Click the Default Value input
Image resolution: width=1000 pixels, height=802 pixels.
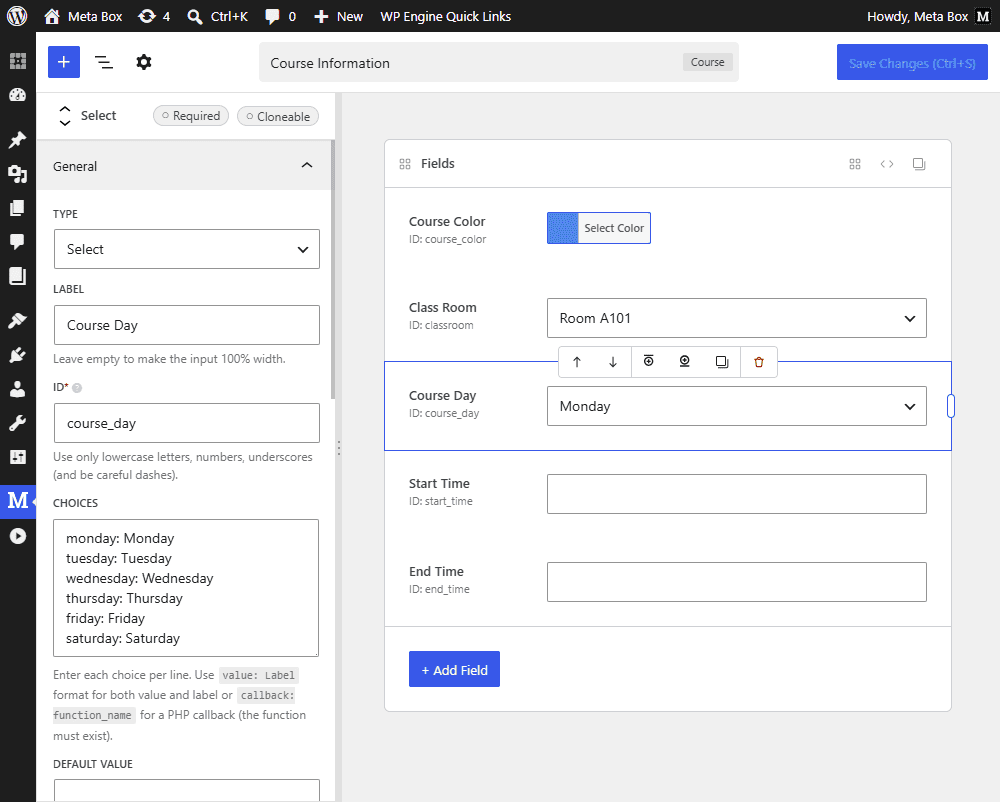(187, 791)
